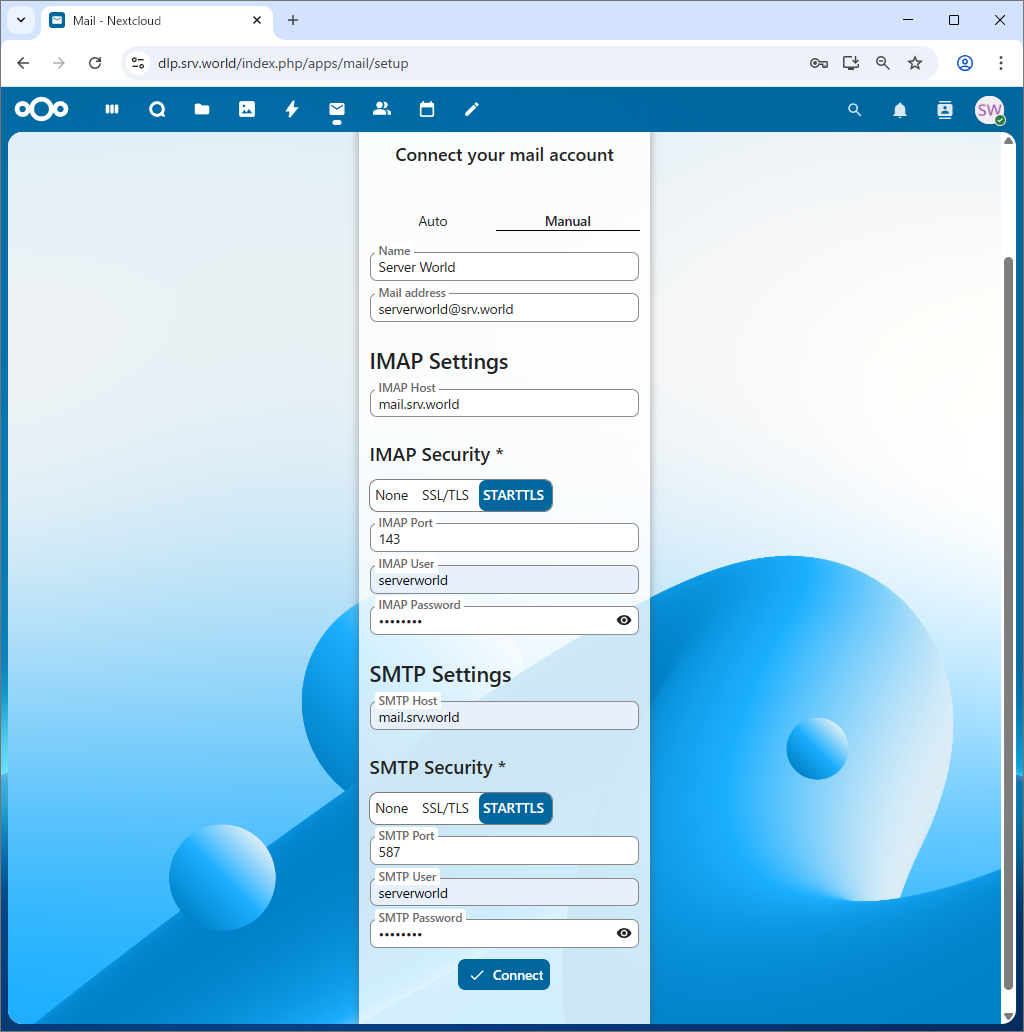
Task: Select the Manual setup tab
Action: tap(567, 221)
